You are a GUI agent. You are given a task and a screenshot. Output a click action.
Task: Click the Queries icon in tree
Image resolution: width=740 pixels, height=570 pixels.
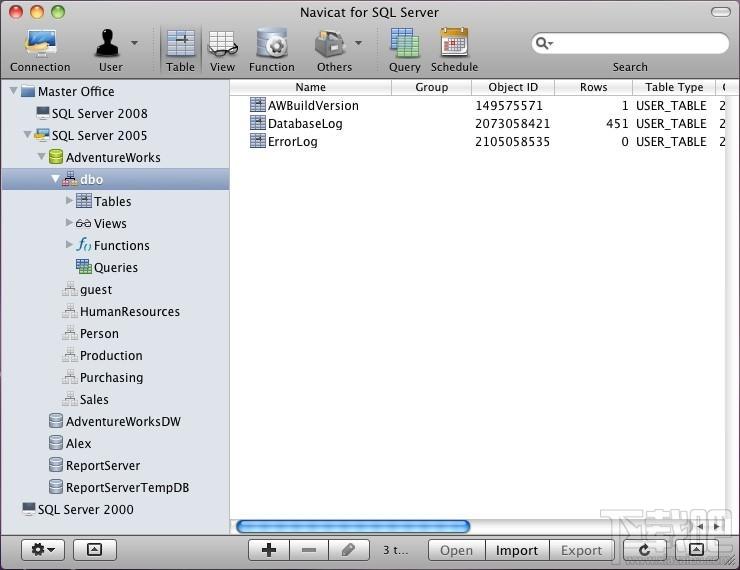pyautogui.click(x=84, y=267)
